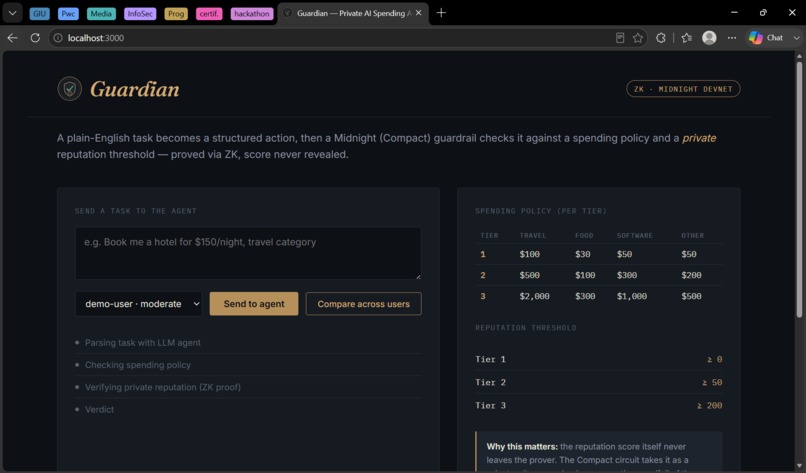Open the Prog tab group
This screenshot has width=806, height=473.
click(176, 13)
